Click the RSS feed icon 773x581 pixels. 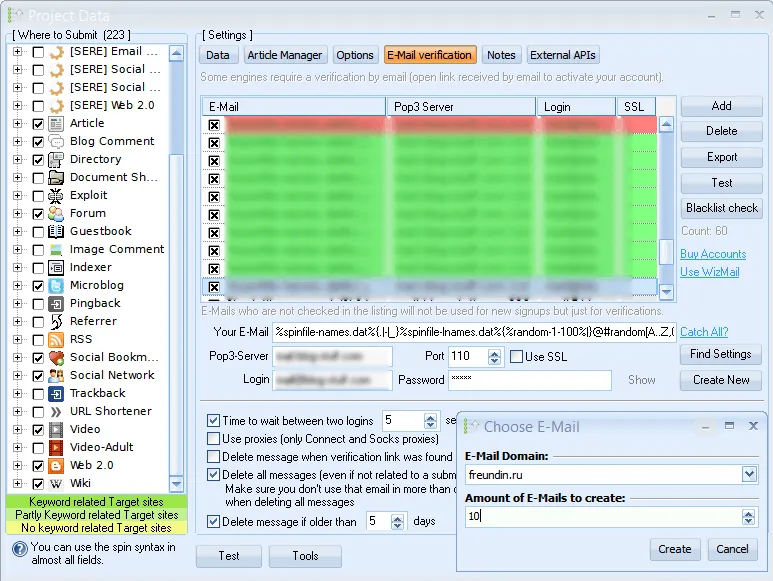(x=57, y=339)
